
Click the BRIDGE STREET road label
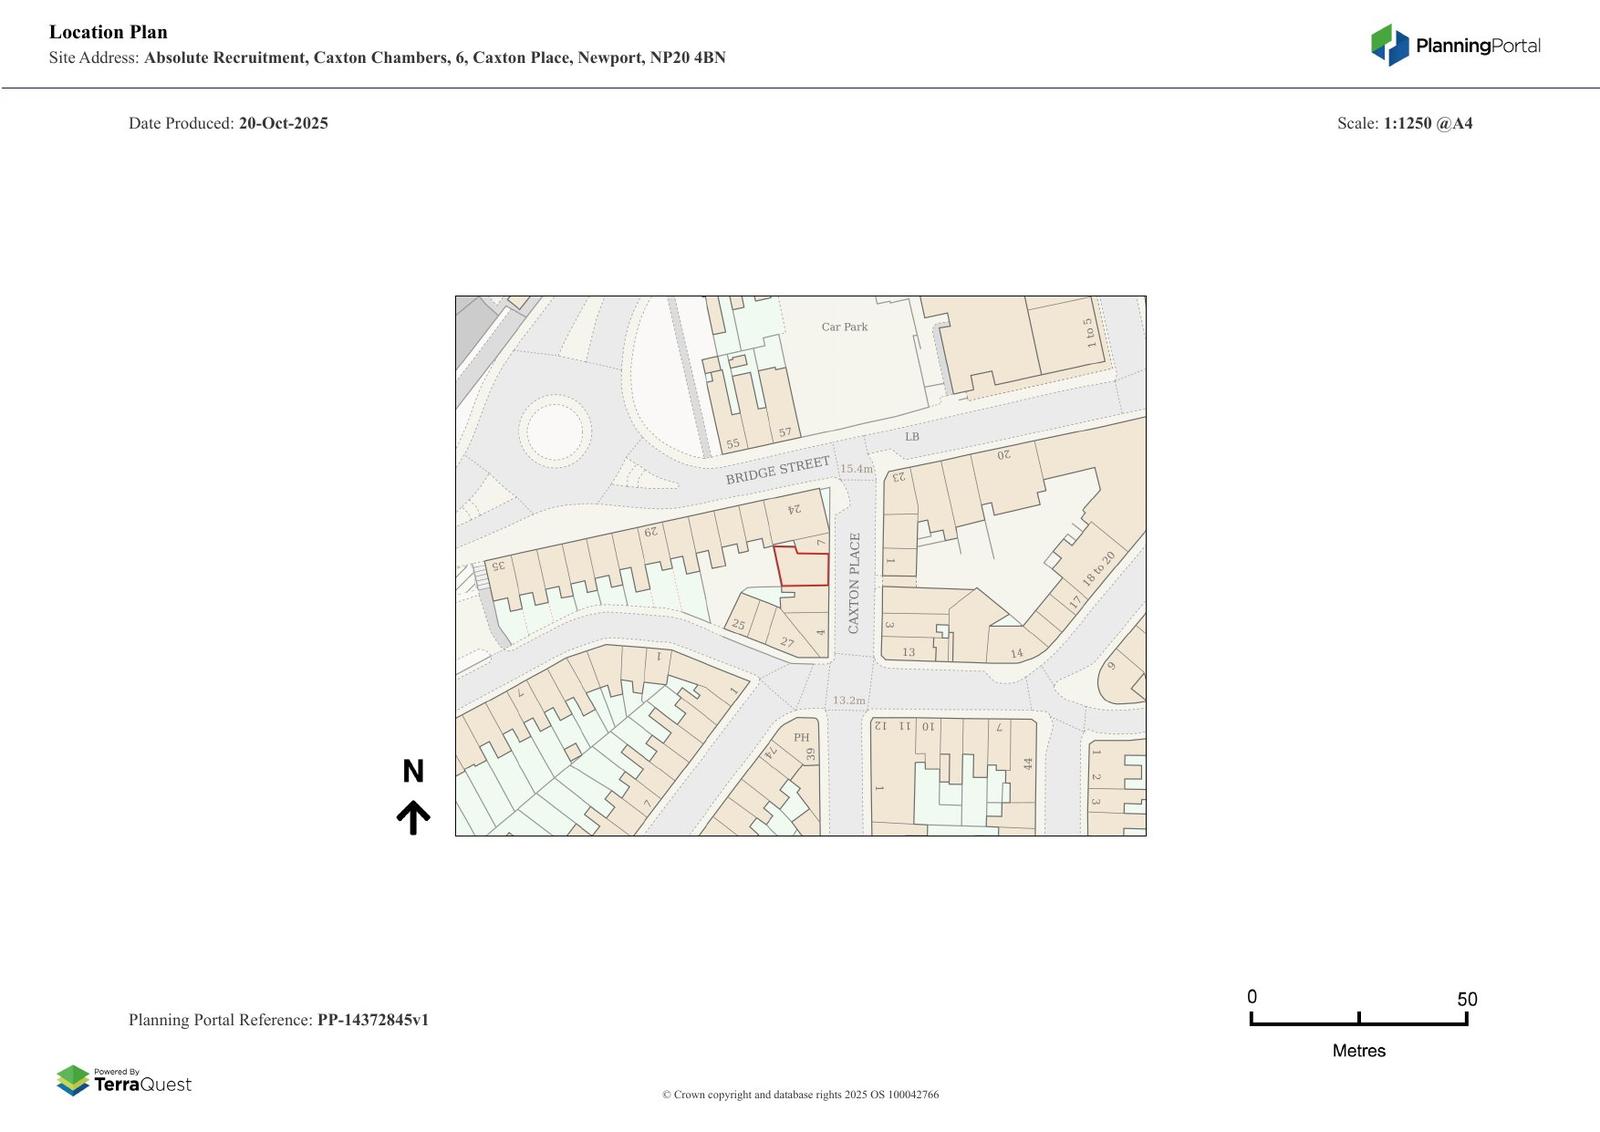tap(777, 470)
